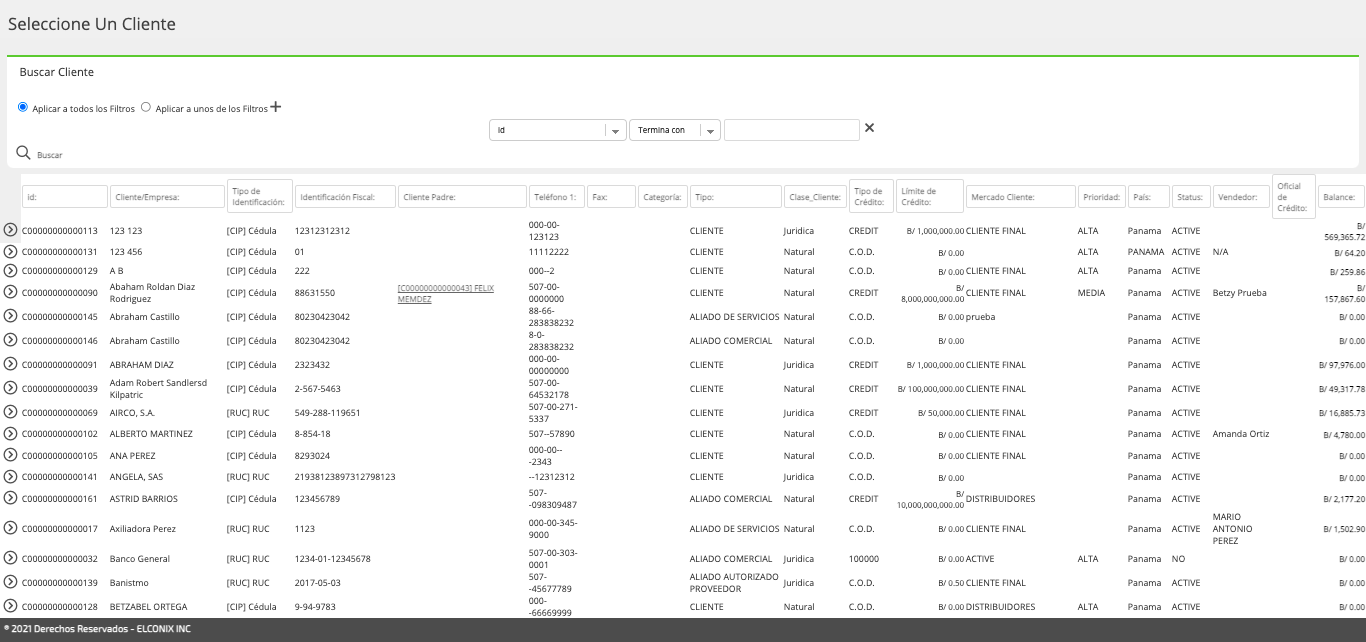
Task: Choose 'Aplicar a unos de los Filtros' radio
Action: pyautogui.click(x=146, y=107)
